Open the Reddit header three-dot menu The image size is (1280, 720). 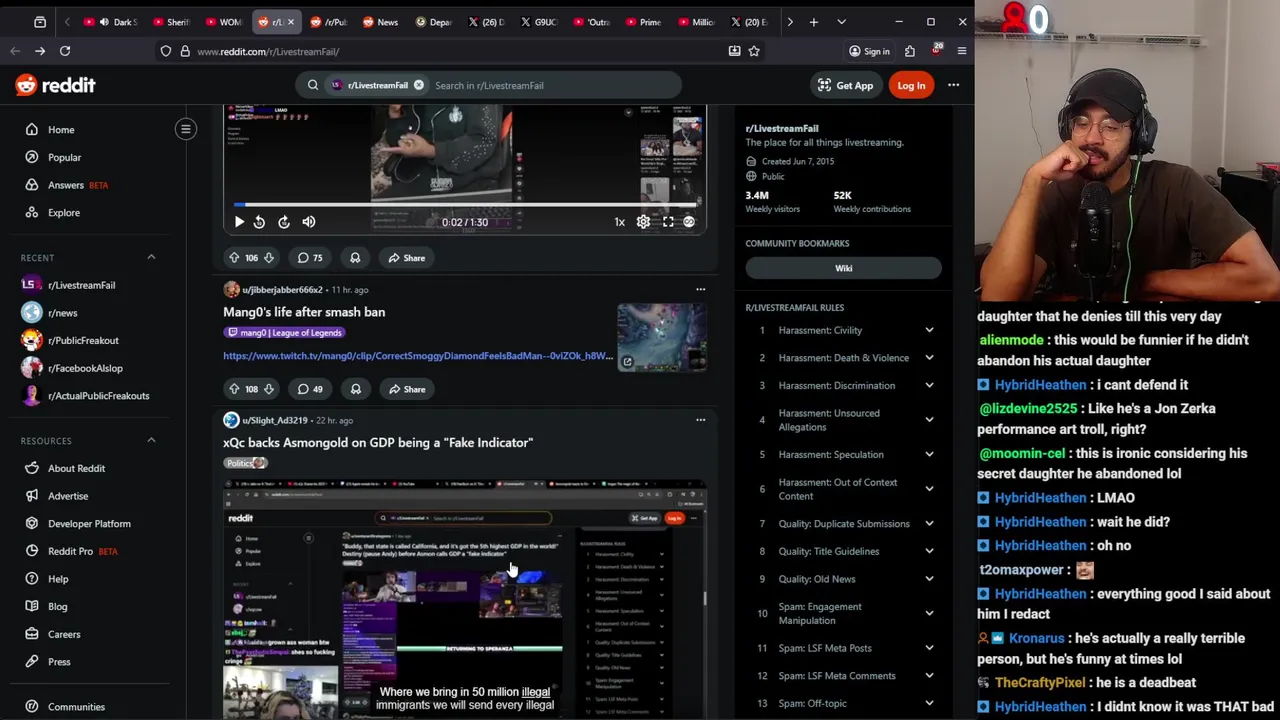953,86
